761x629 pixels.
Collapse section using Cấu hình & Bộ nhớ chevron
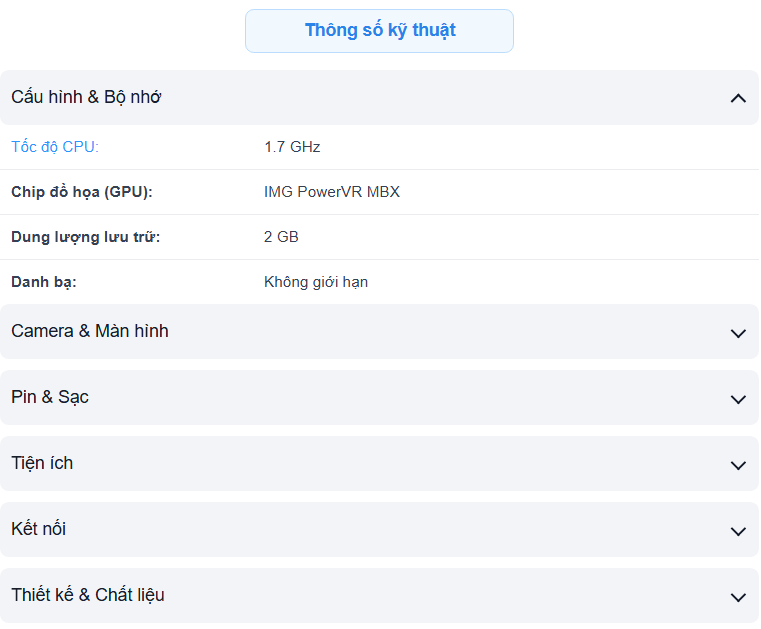tap(738, 98)
